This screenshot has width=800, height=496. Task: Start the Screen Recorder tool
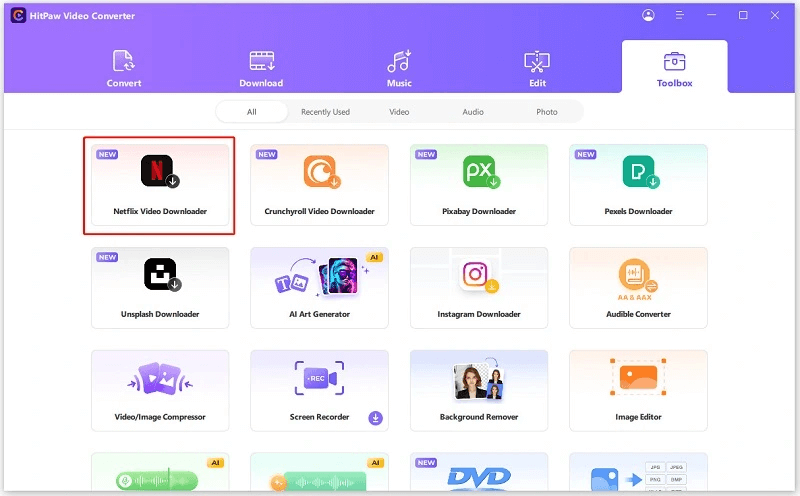pos(319,392)
